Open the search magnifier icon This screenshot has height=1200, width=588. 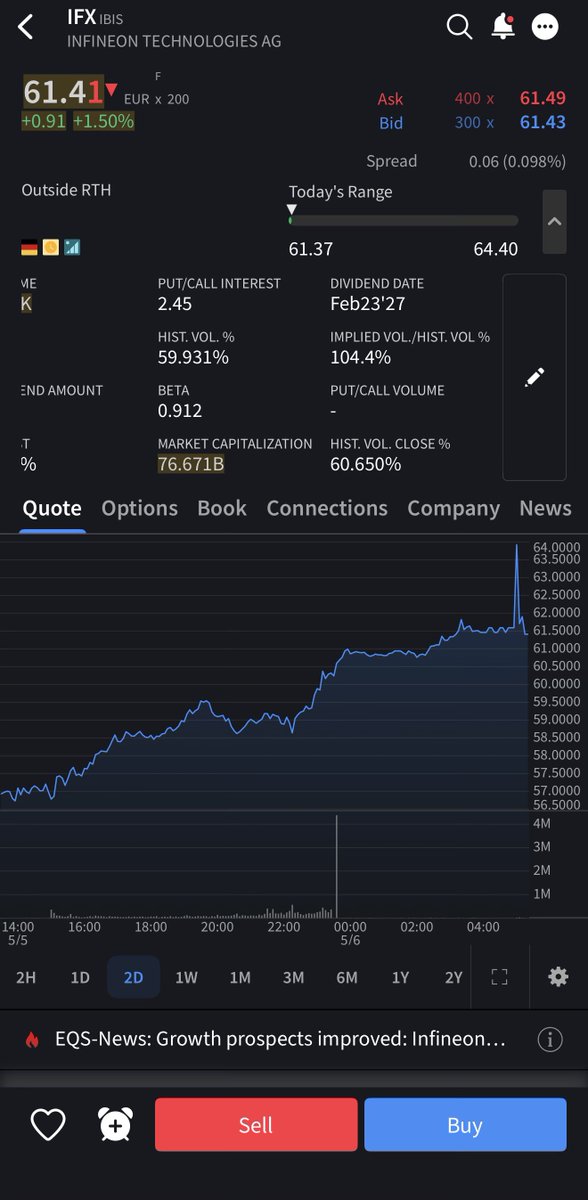tap(459, 27)
